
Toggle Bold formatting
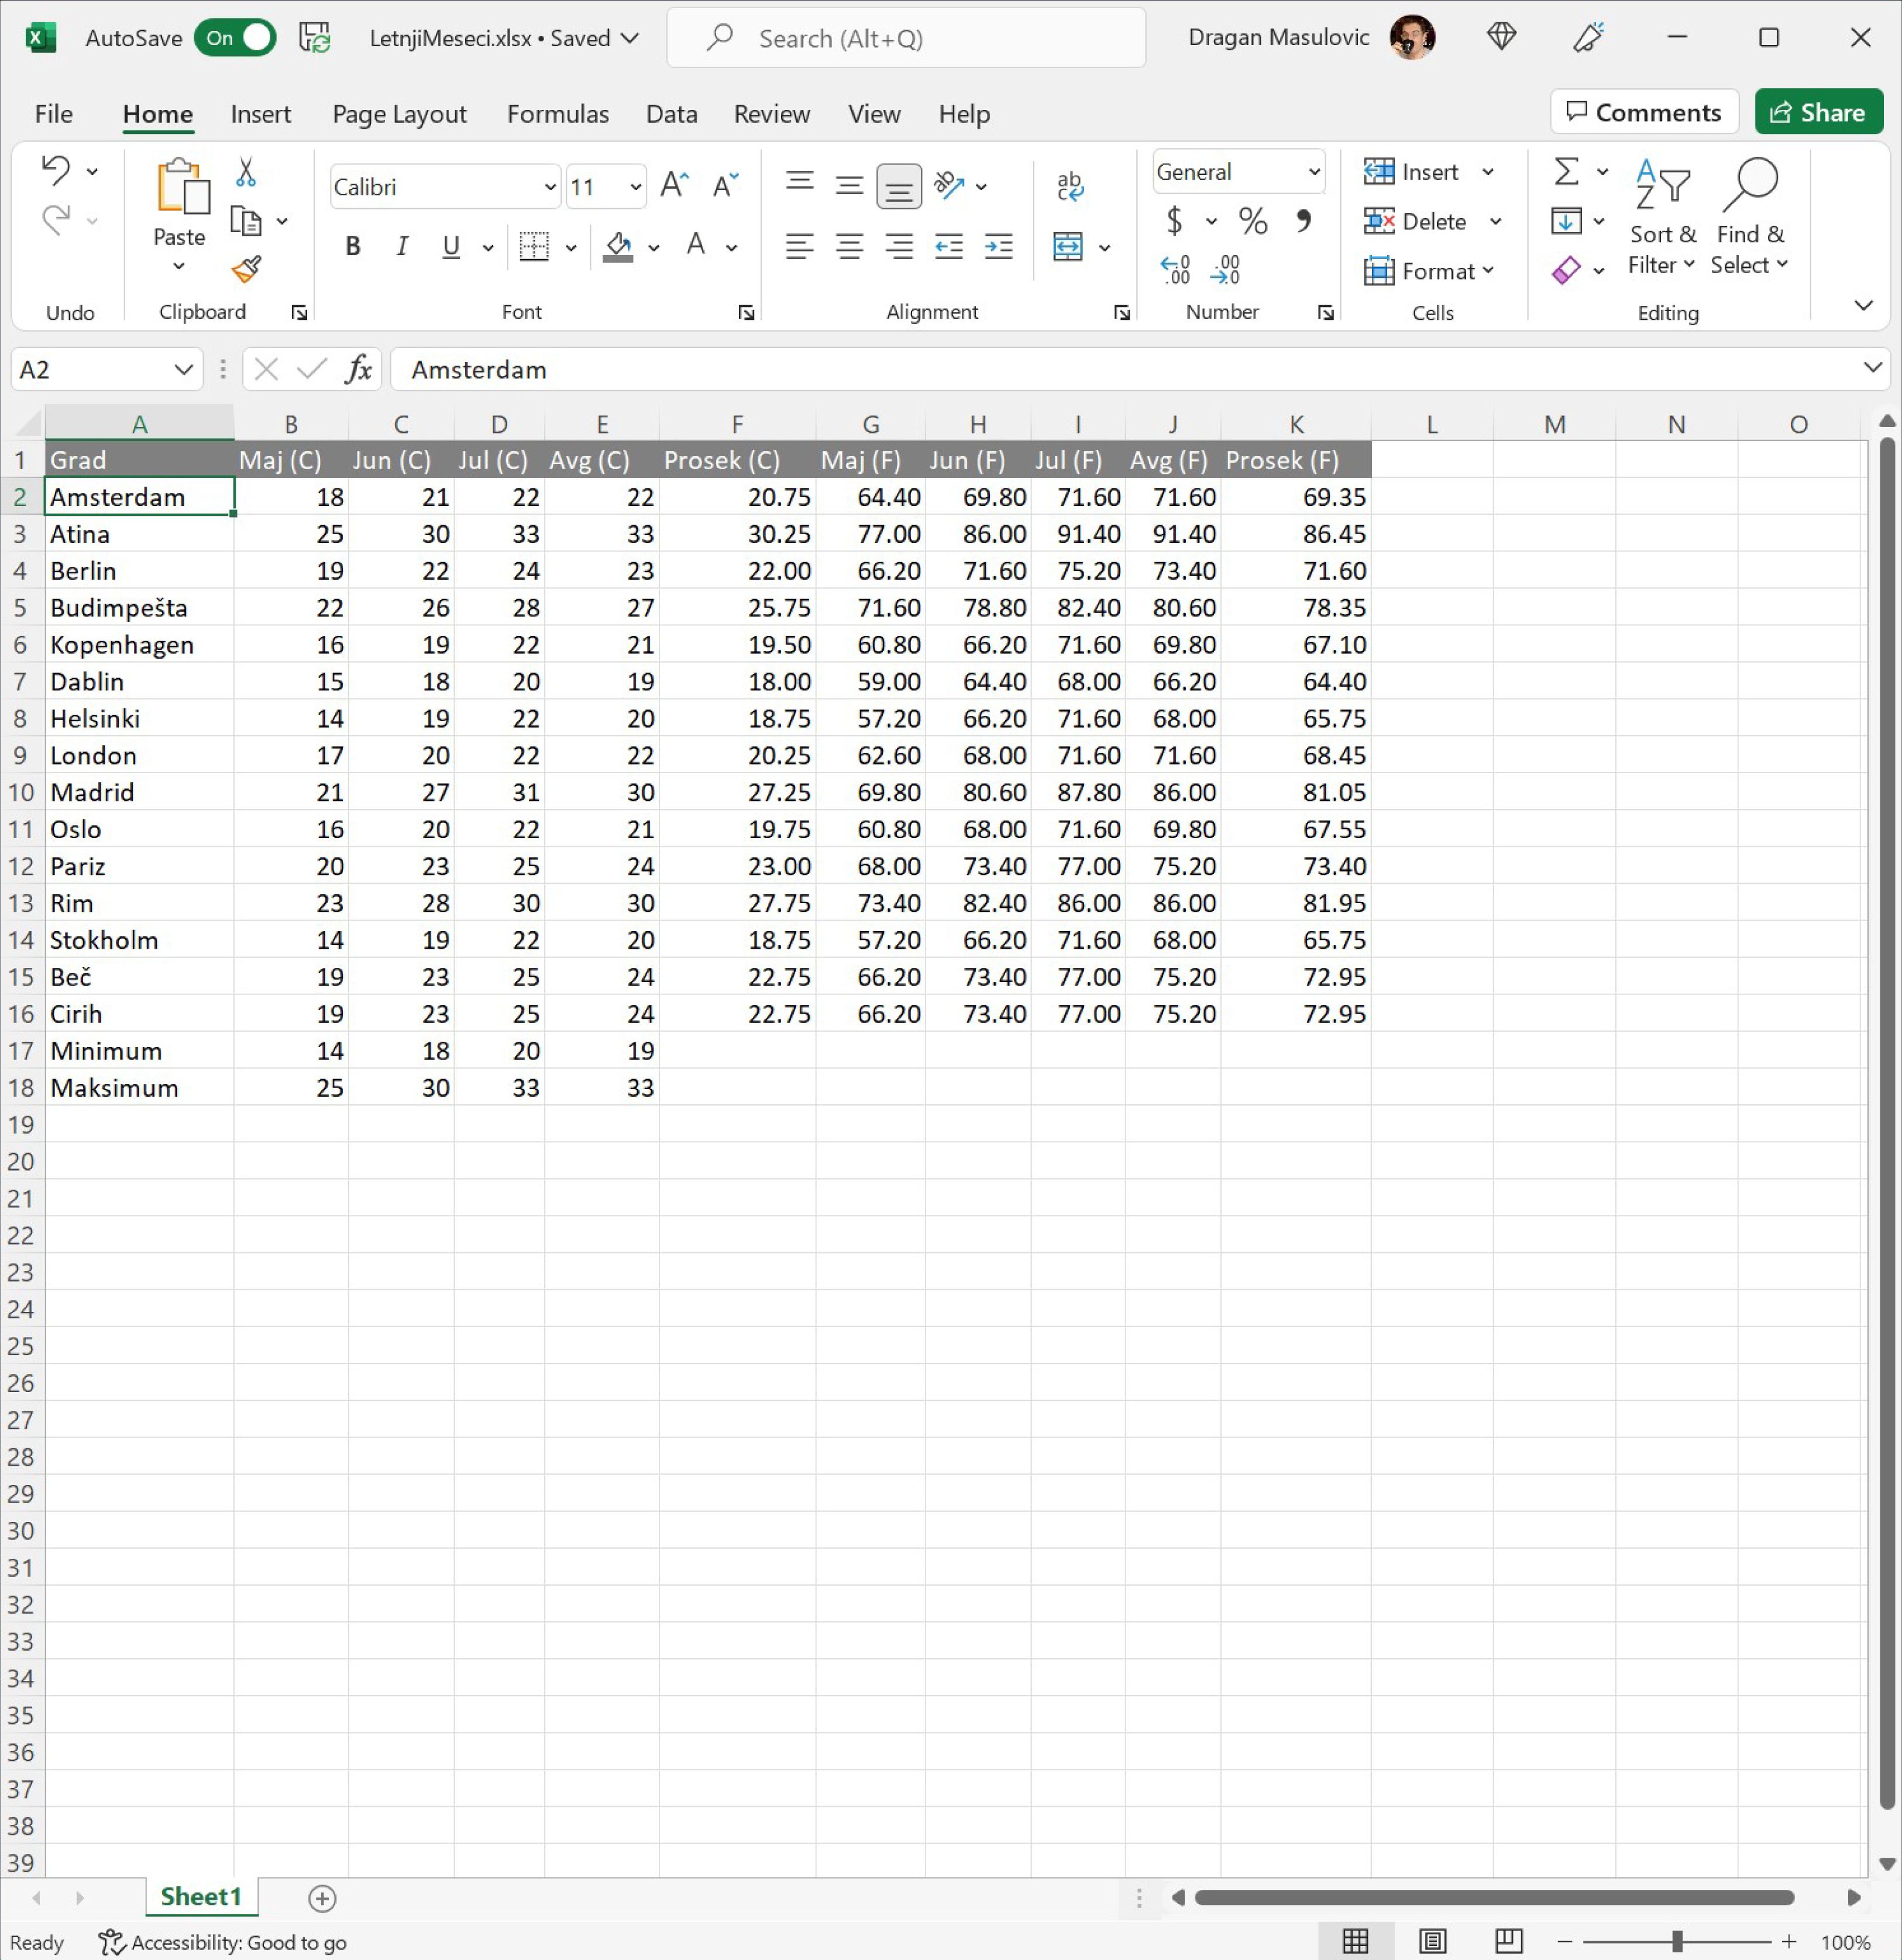(x=352, y=246)
